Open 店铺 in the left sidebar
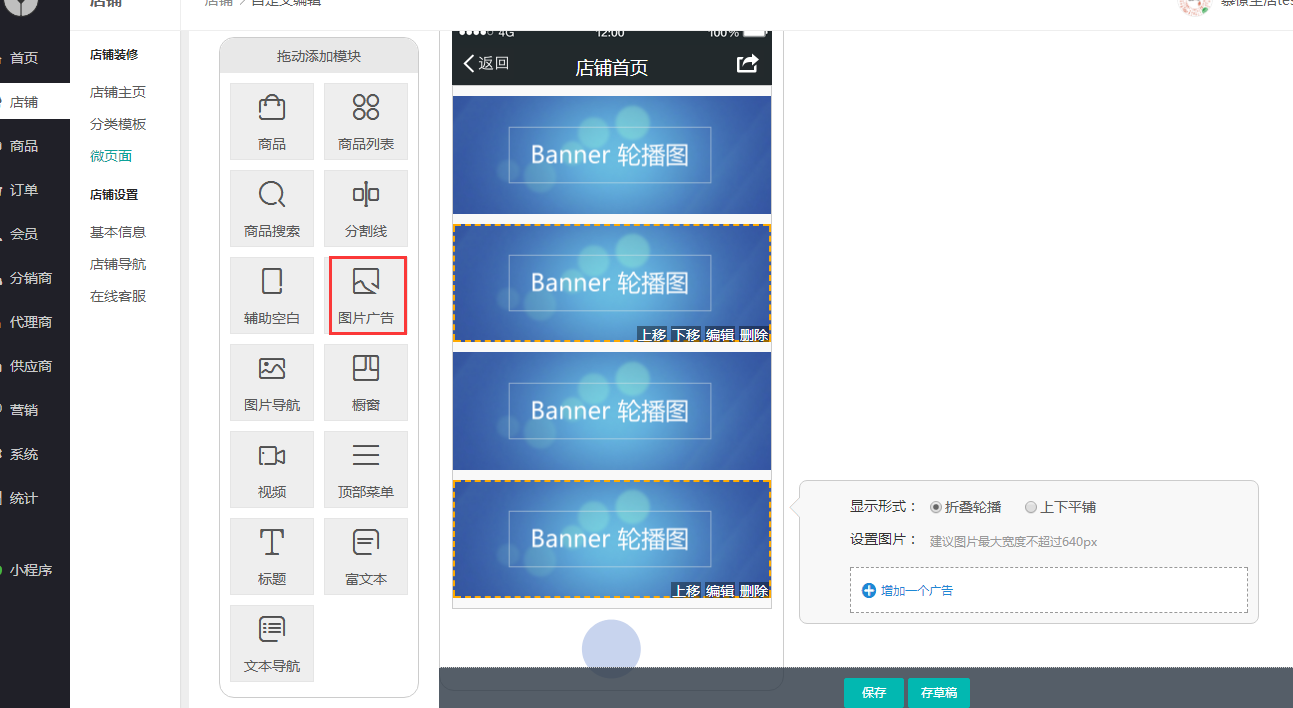 point(24,102)
